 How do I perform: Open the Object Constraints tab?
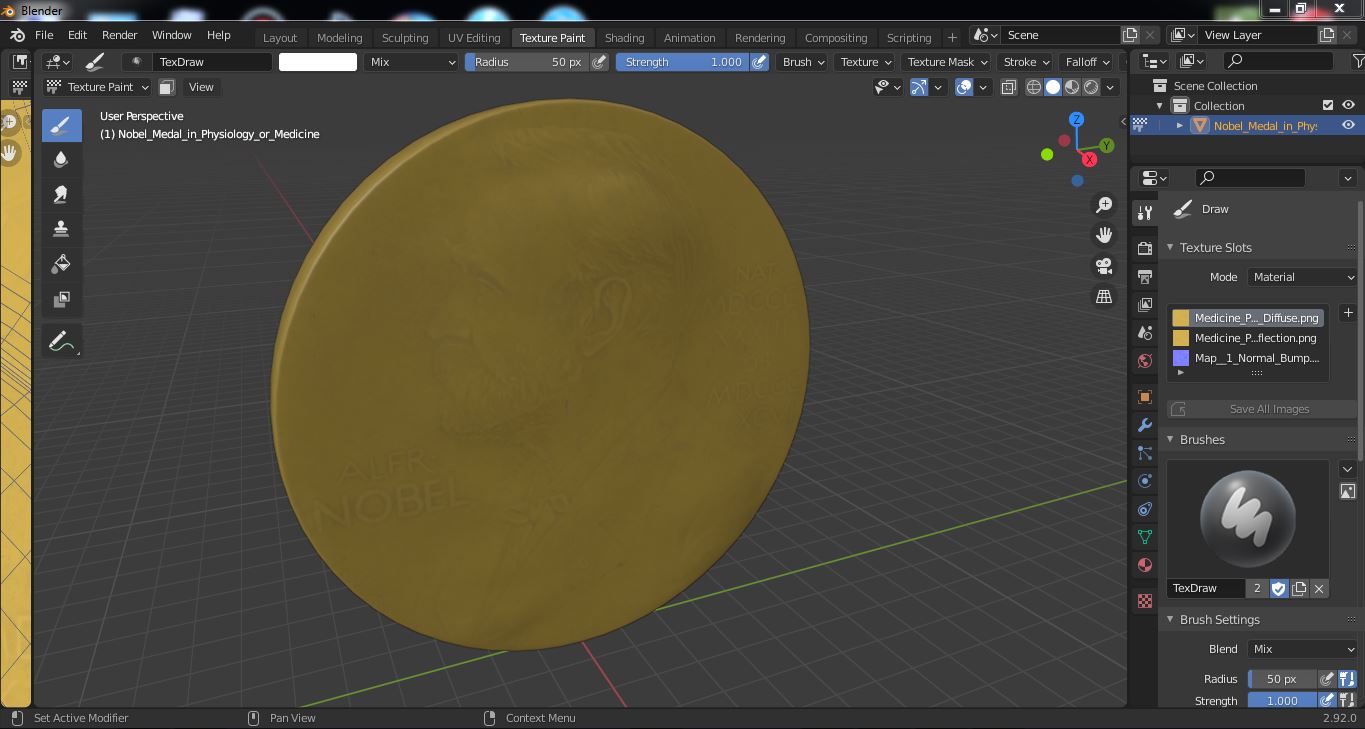pos(1145,509)
